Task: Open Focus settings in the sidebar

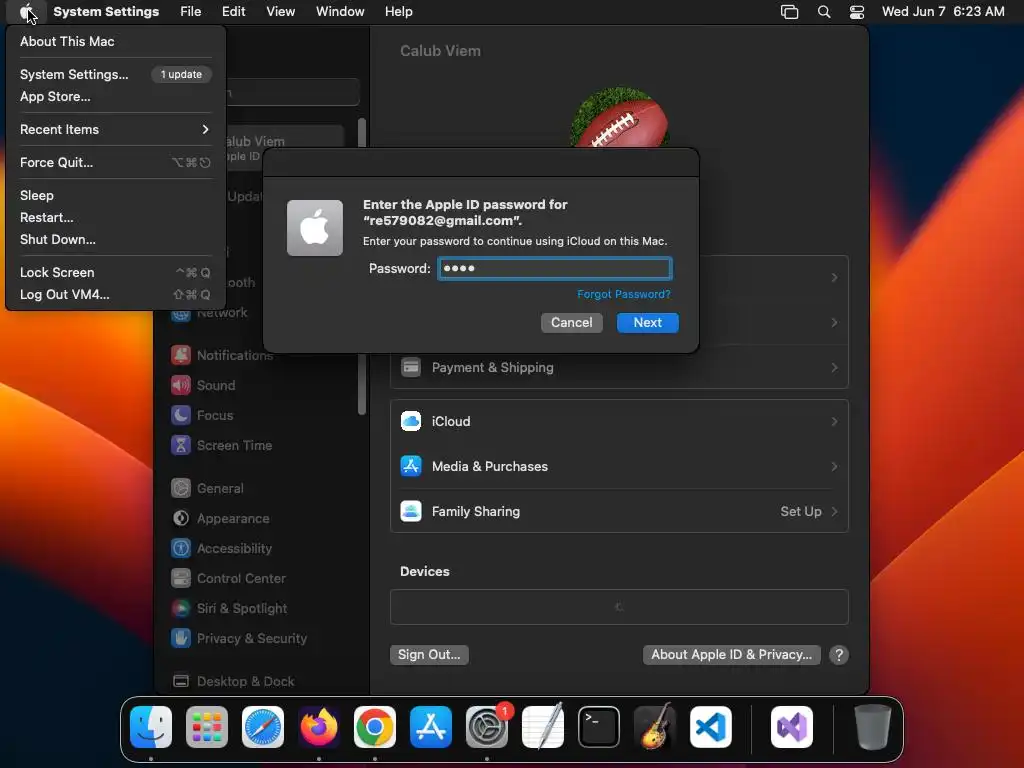Action: pyautogui.click(x=202, y=415)
